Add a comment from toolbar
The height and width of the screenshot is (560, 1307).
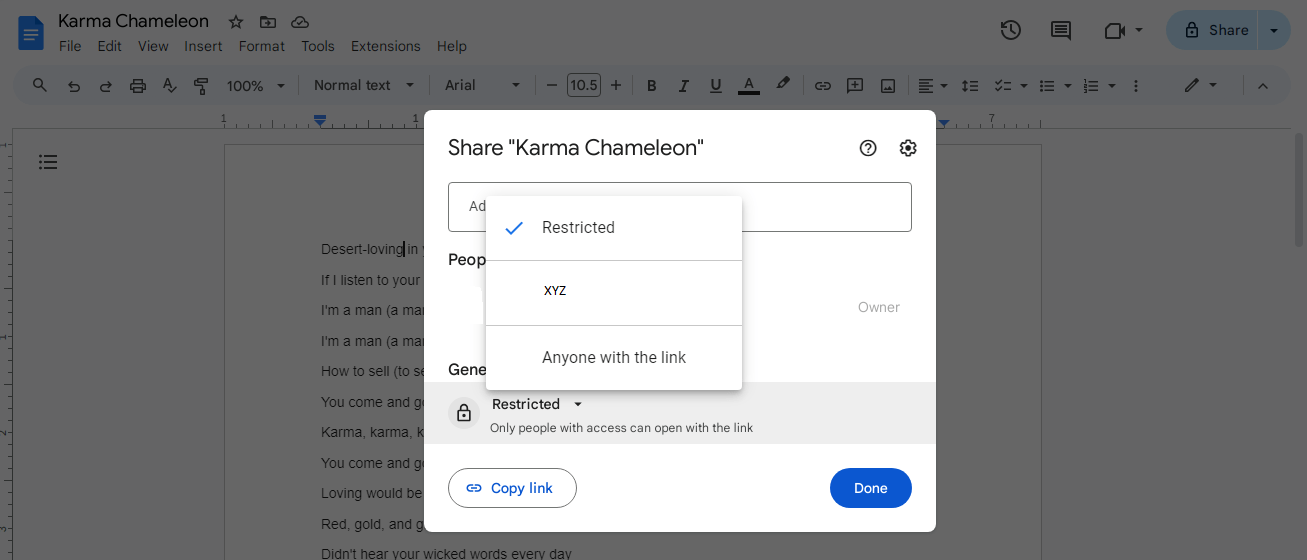tap(855, 86)
